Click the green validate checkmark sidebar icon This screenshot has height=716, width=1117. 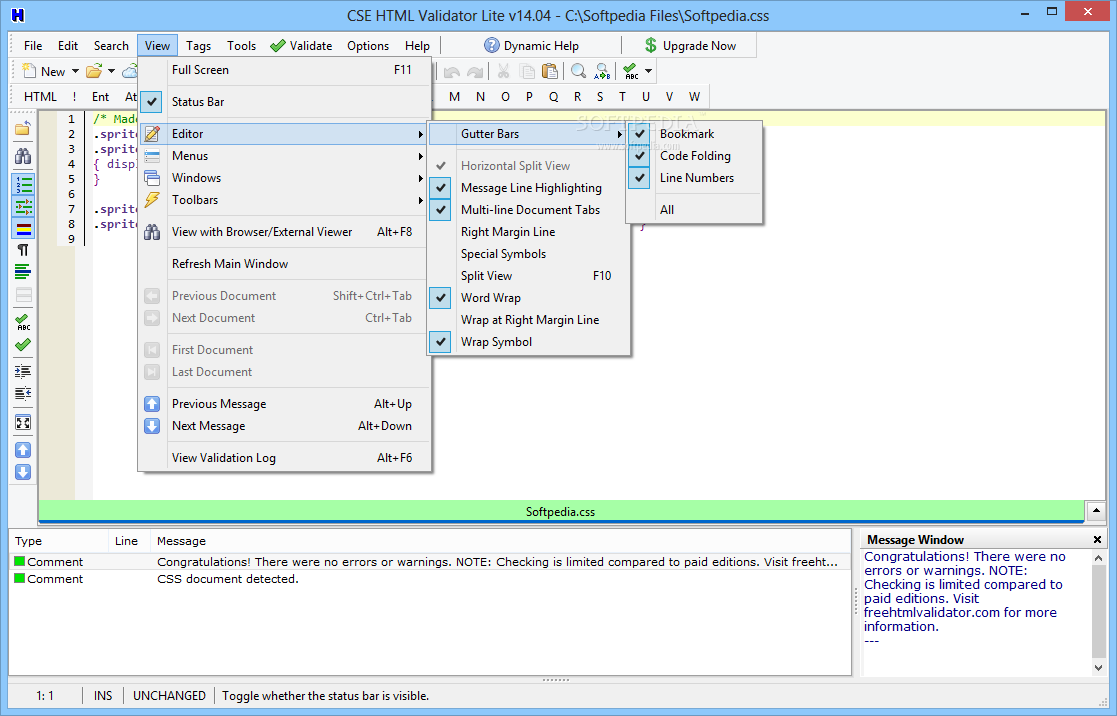click(x=23, y=346)
